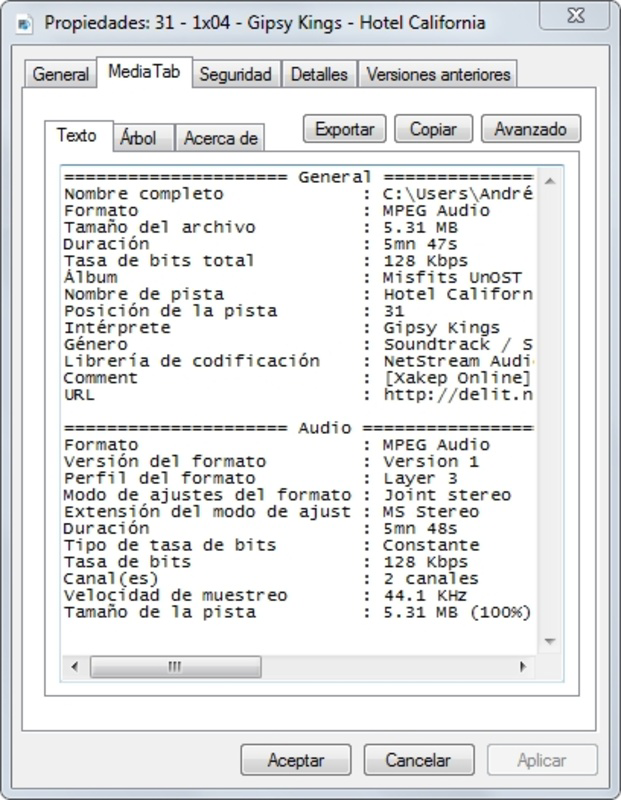Click the 'Layer 3' profile value

[x=420, y=479]
